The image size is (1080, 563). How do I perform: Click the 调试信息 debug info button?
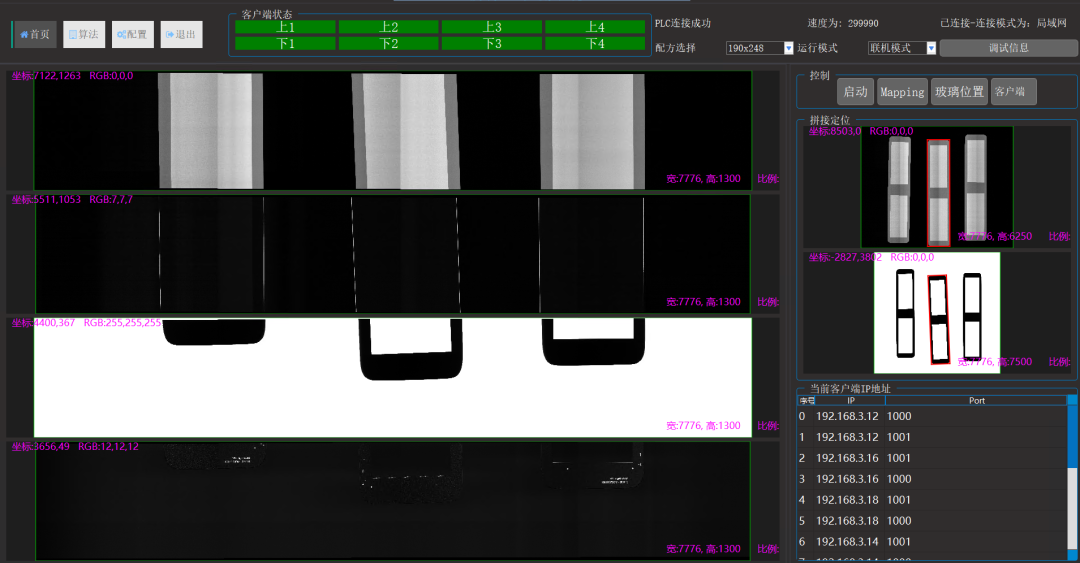[1008, 48]
